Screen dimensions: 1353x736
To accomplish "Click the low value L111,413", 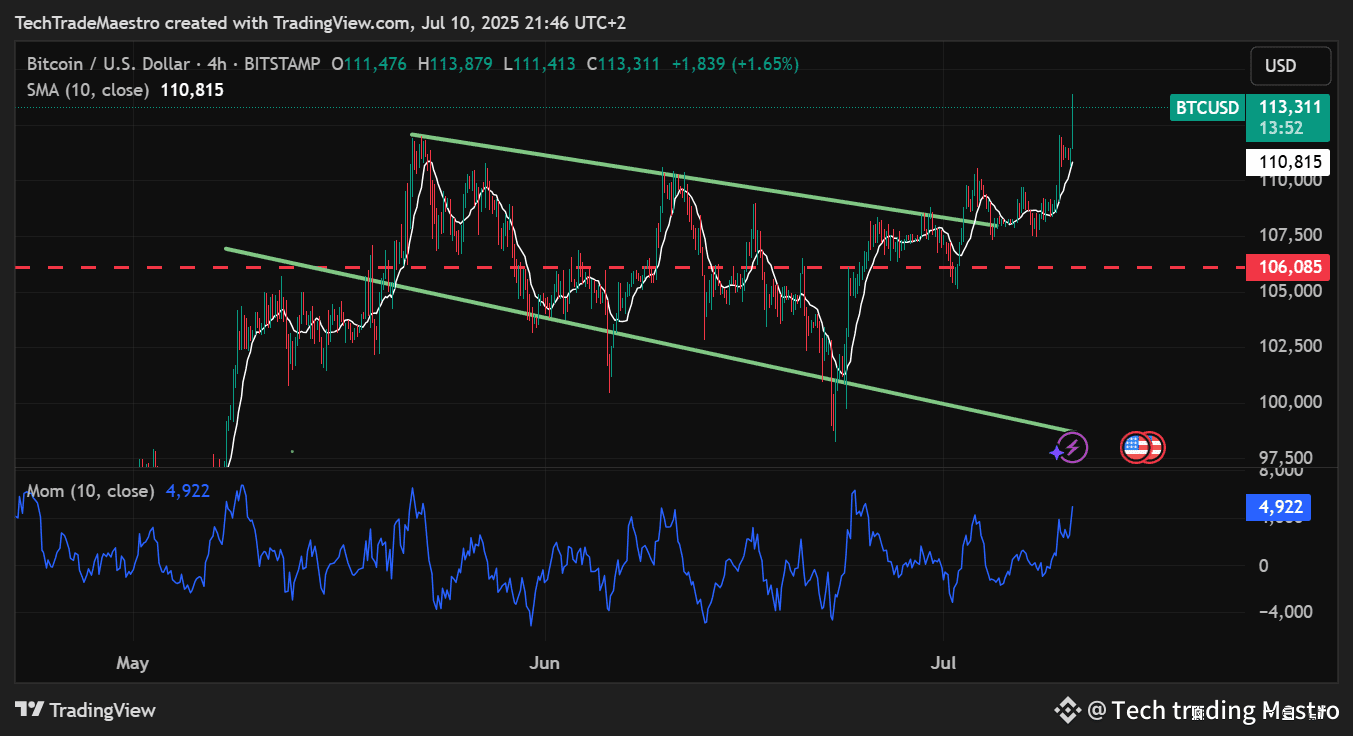I will pyautogui.click(x=540, y=64).
